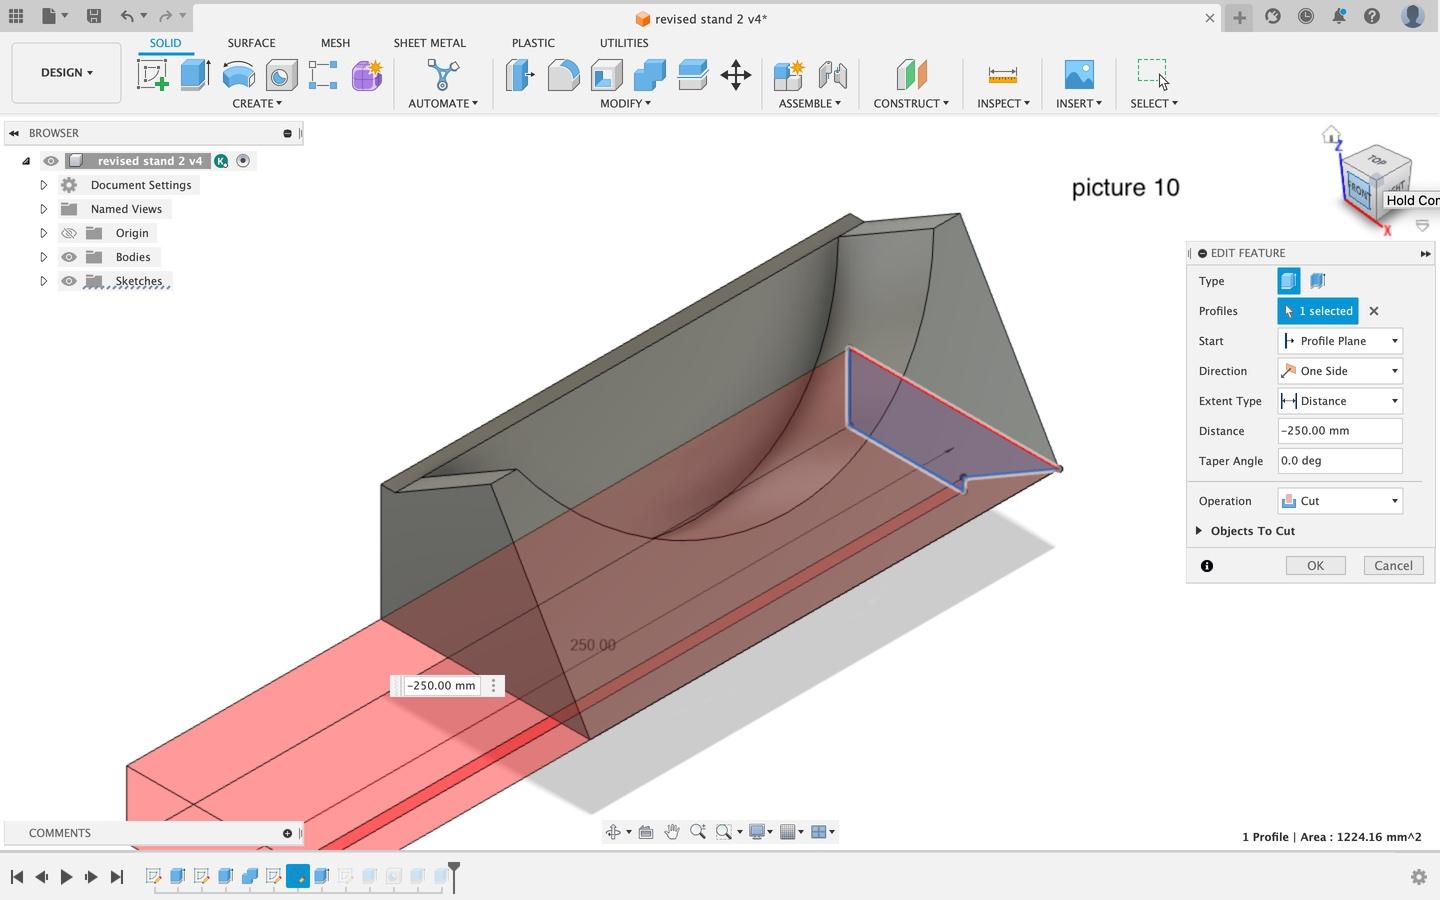Open the Start Profile Plane dropdown
This screenshot has width=1440, height=900.
[x=1340, y=341]
